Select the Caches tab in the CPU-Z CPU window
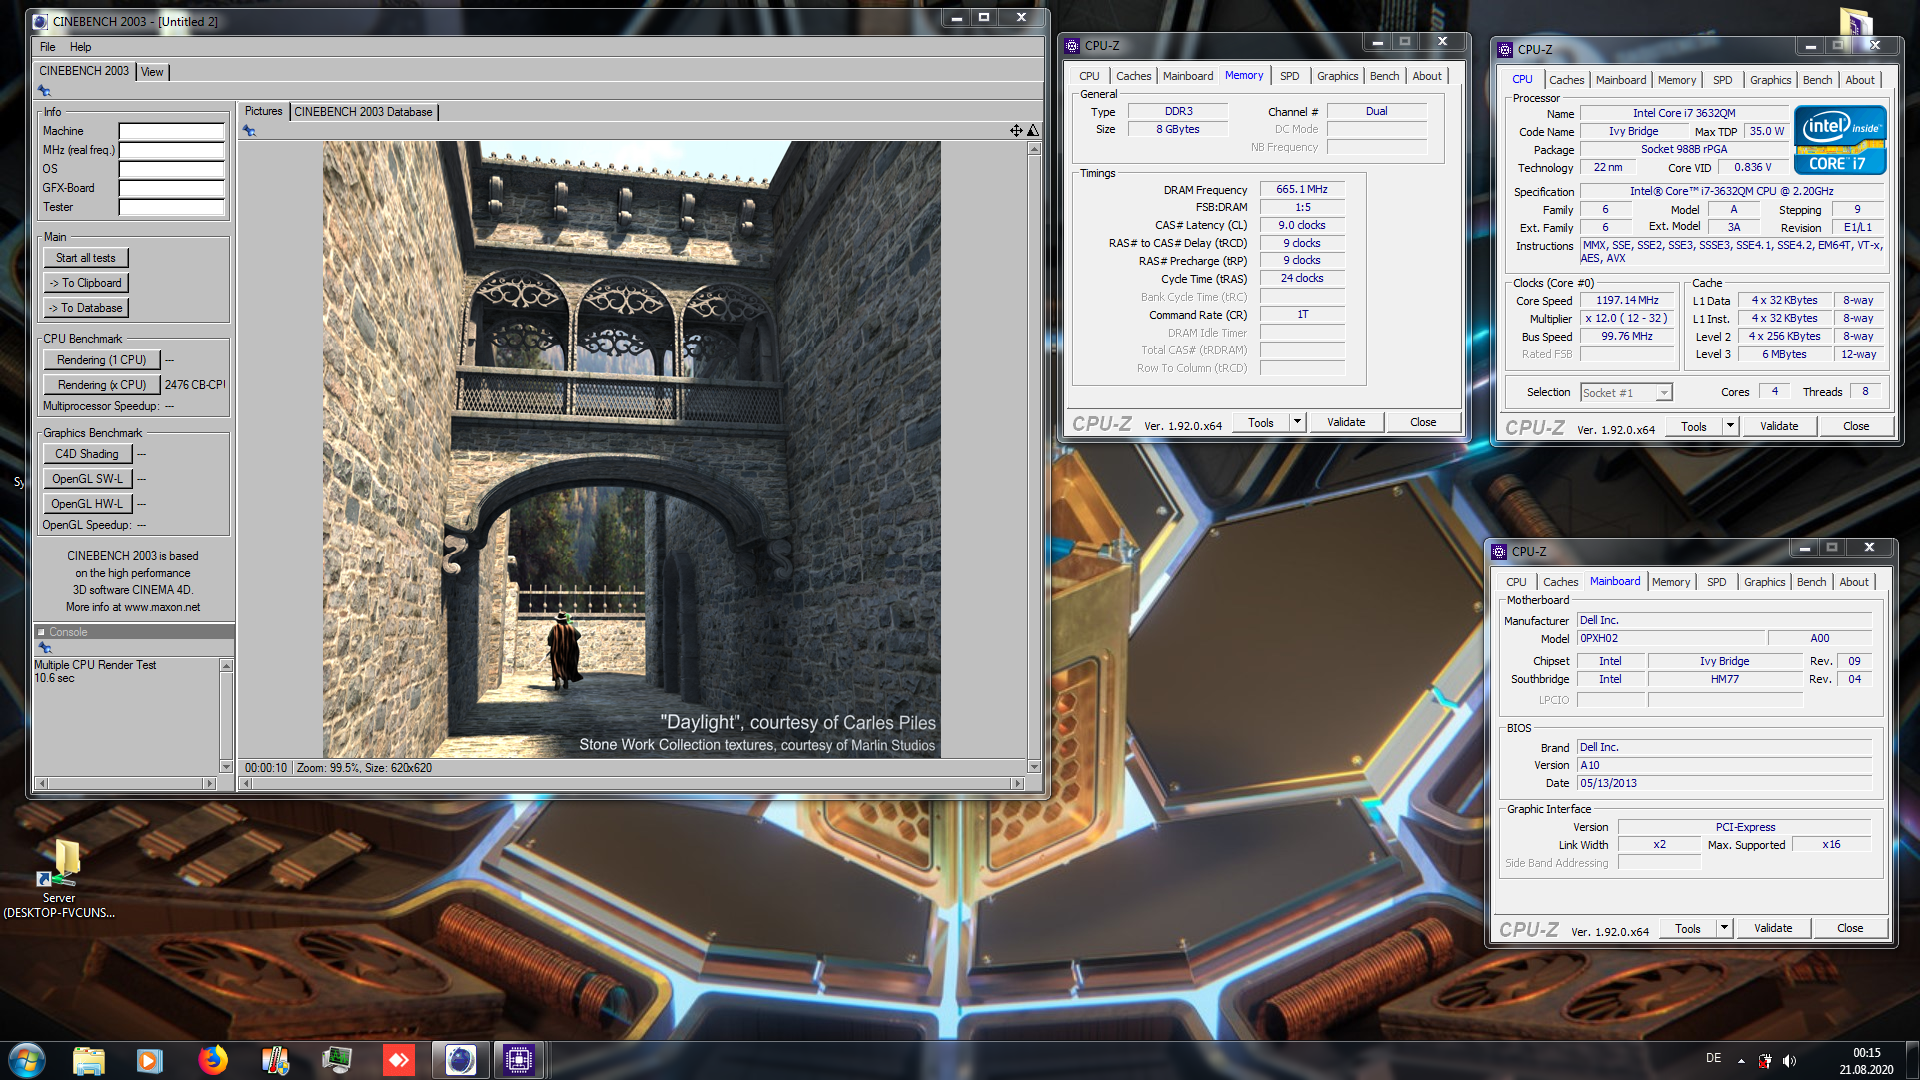This screenshot has width=1920, height=1080. 1566,80
